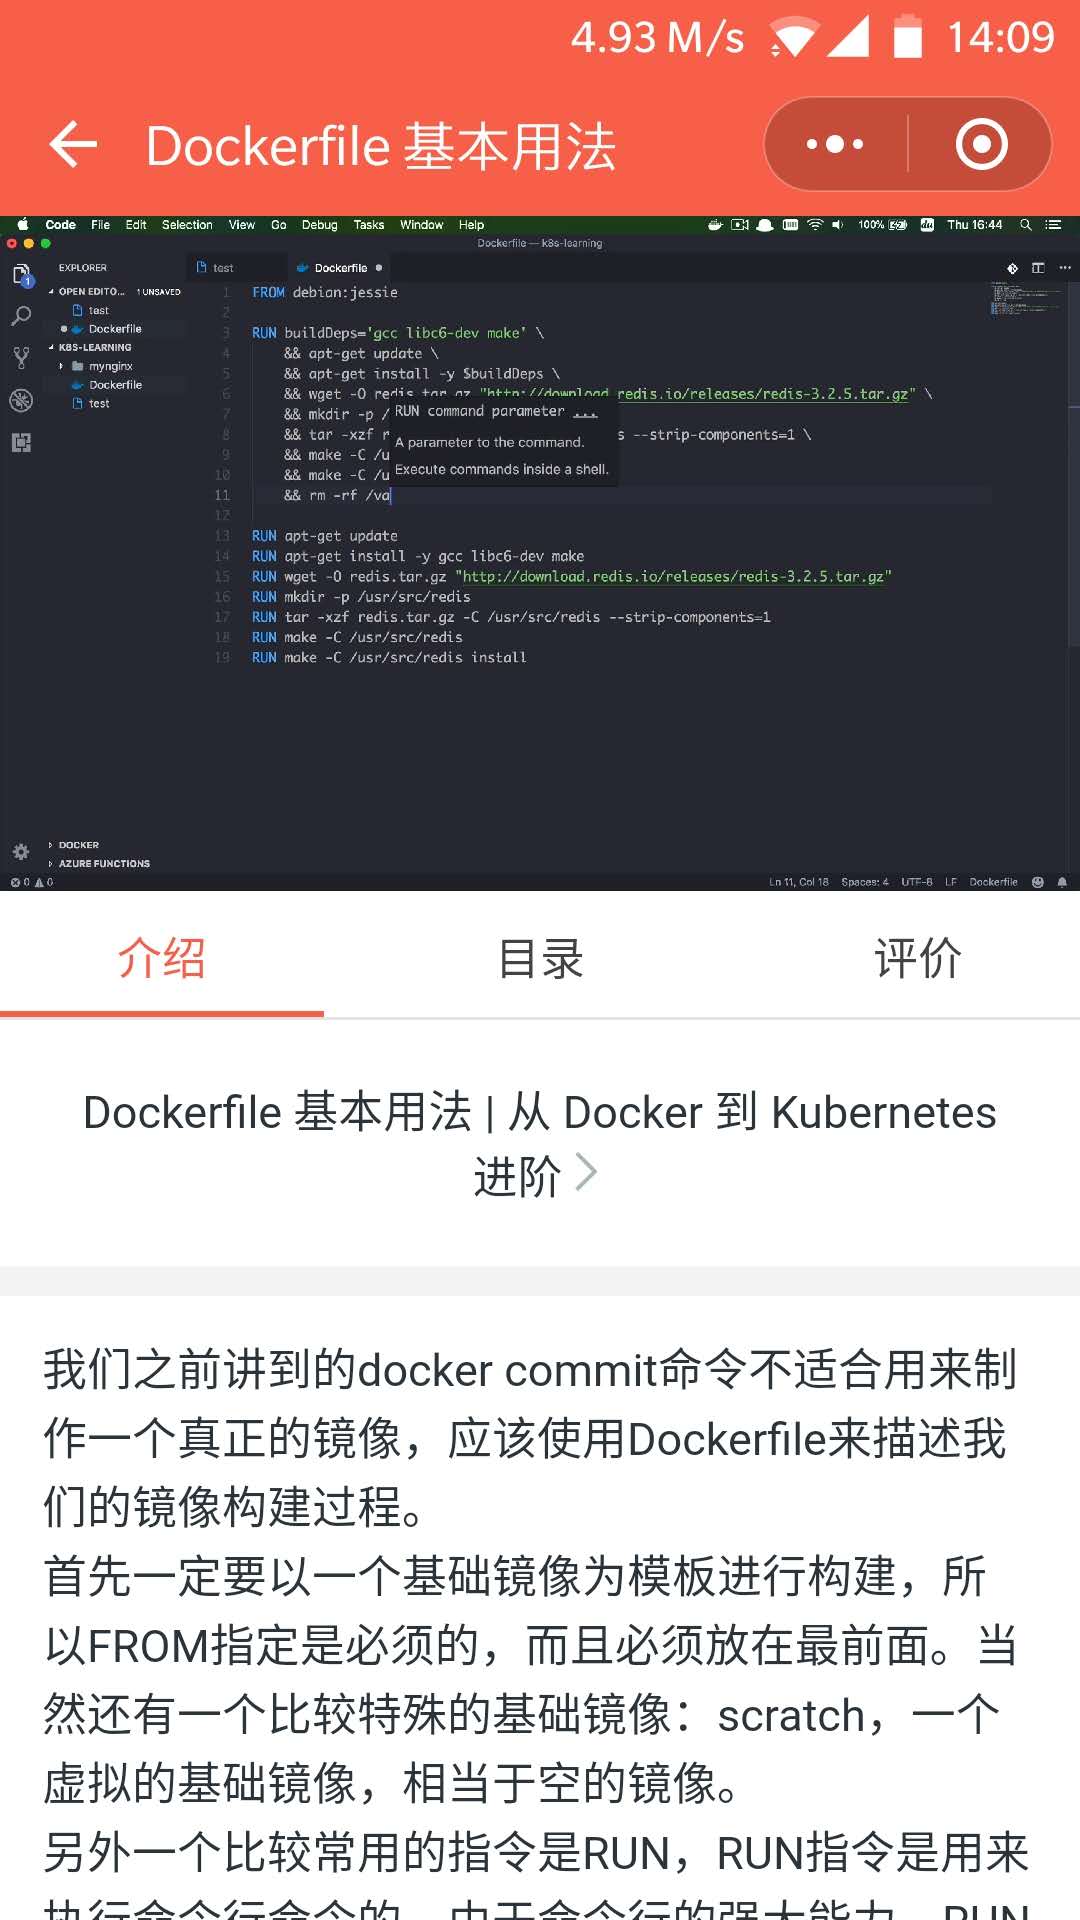Switch to the 评价 tab
Viewport: 1080px width, 1920px height.
pyautogui.click(x=918, y=958)
